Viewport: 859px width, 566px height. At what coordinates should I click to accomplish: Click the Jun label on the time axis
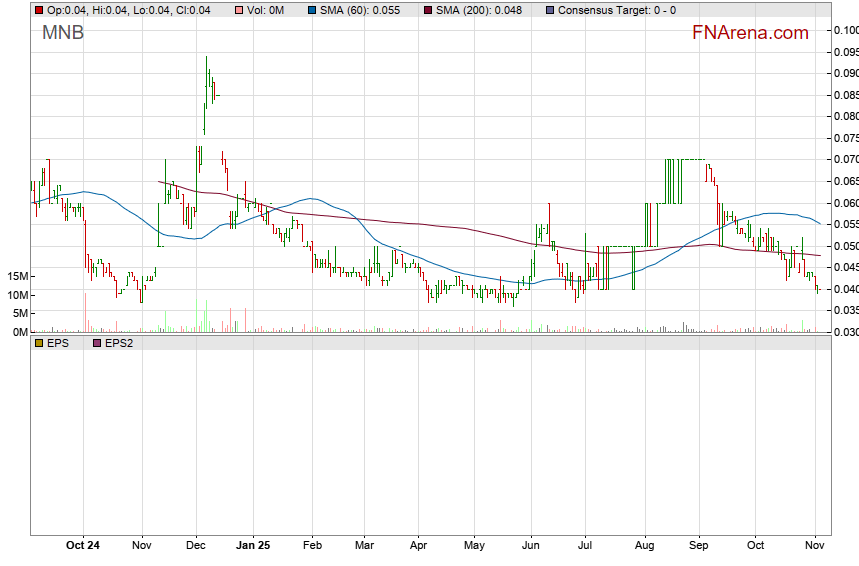click(x=531, y=546)
